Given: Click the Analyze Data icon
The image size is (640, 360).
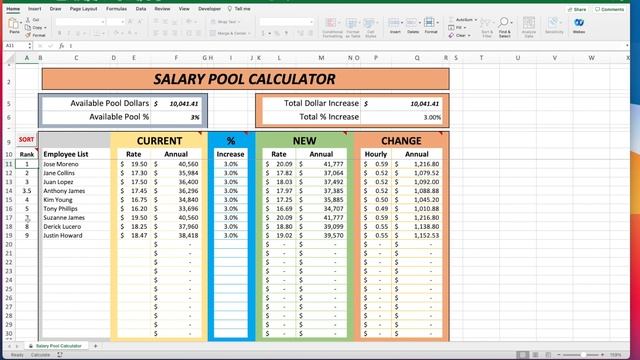Looking at the screenshot, I should pyautogui.click(x=529, y=22).
